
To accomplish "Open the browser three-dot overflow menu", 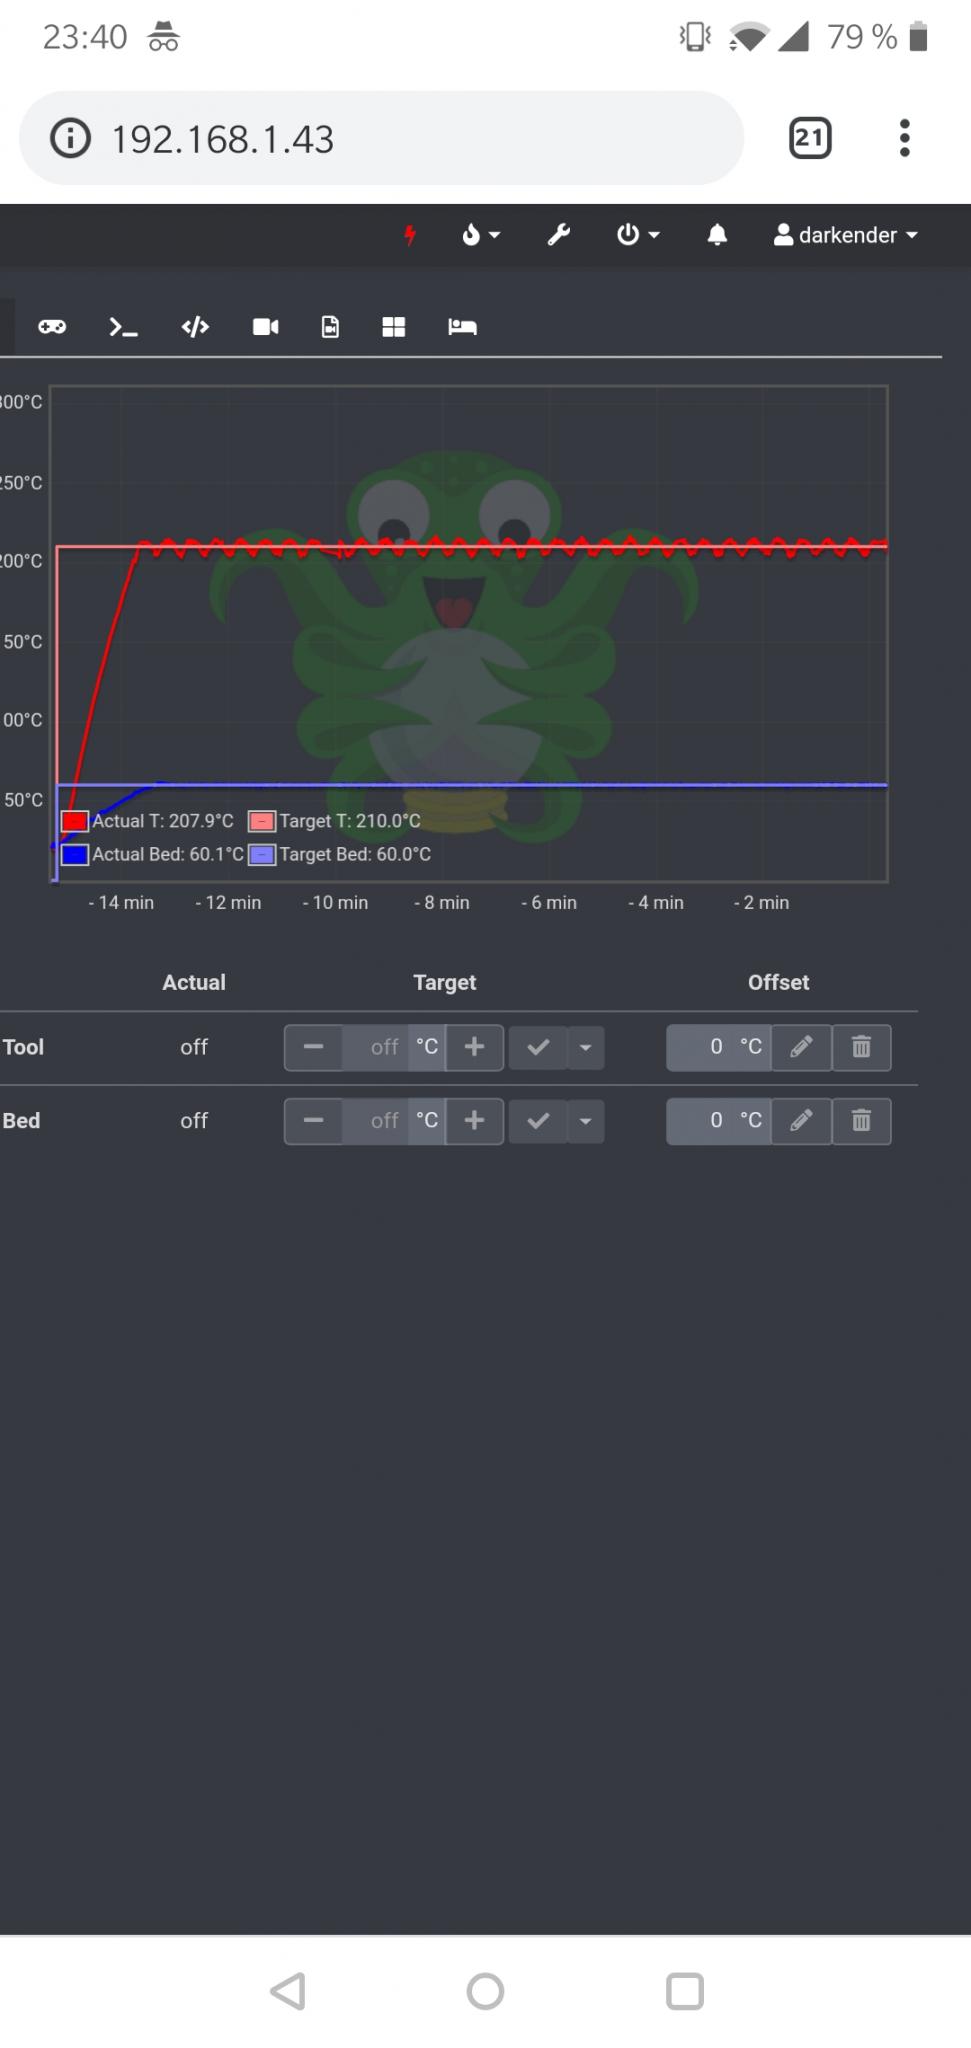I will click(904, 138).
